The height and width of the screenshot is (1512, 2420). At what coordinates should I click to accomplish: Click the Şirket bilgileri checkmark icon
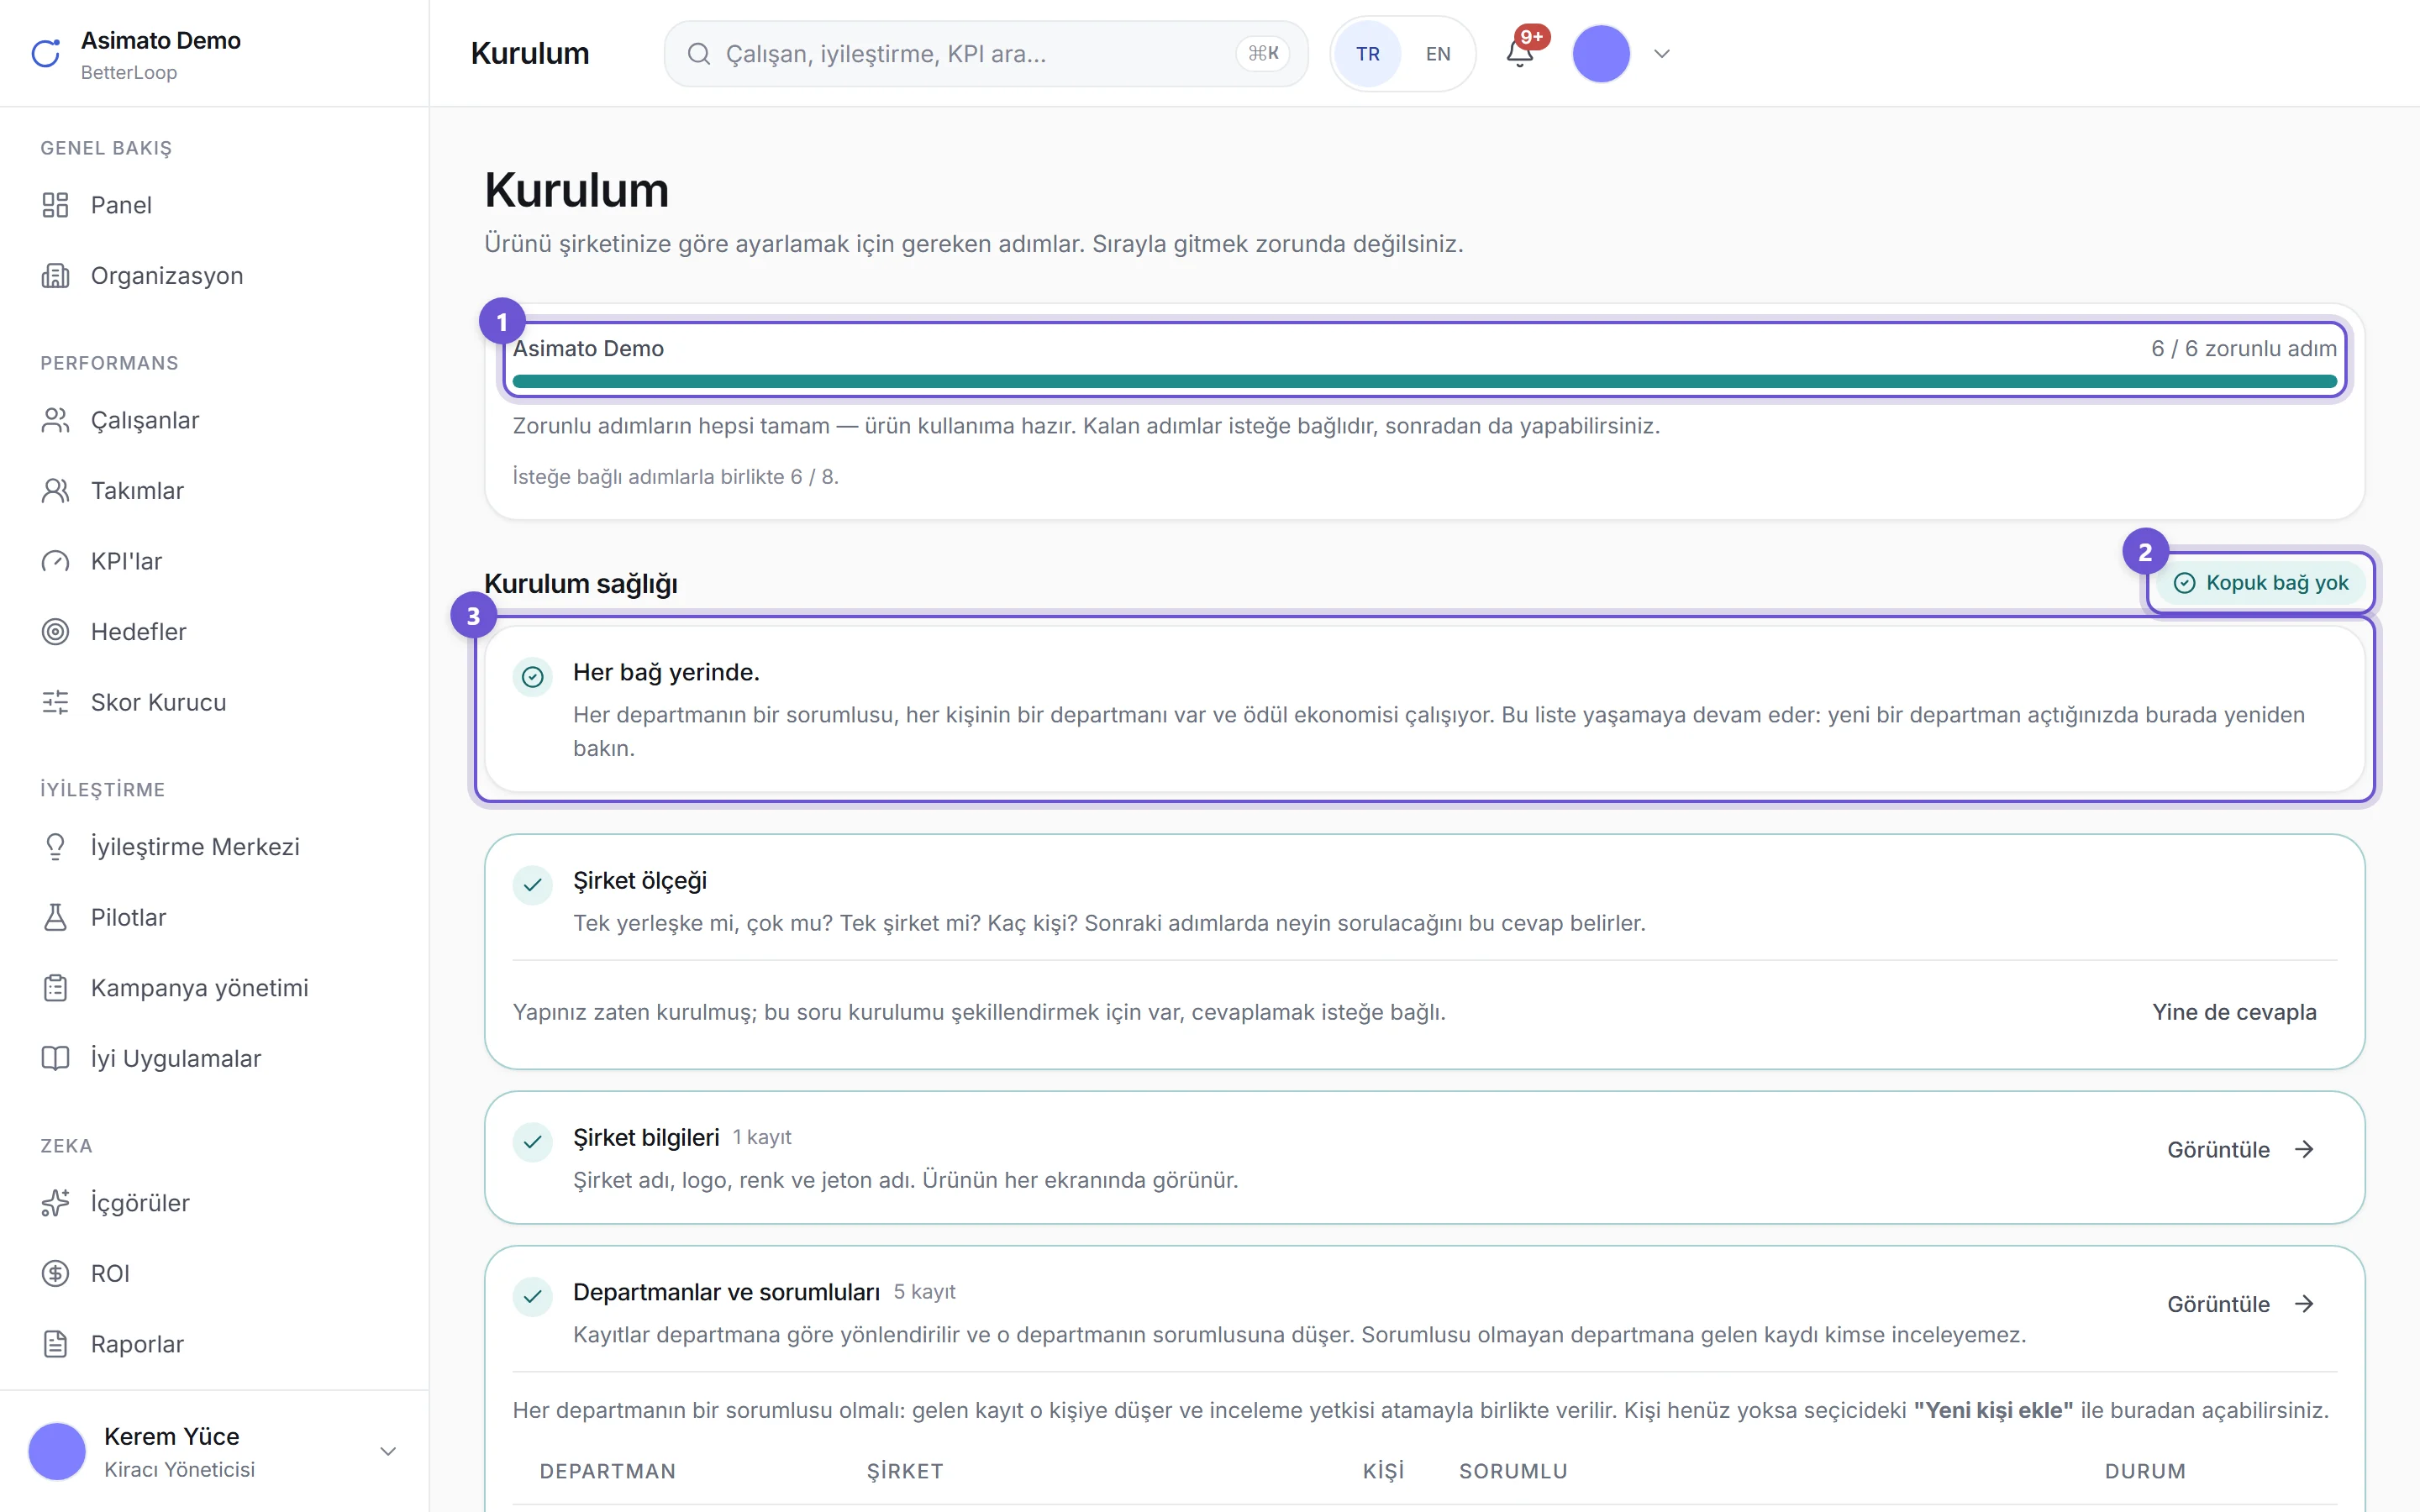(x=533, y=1142)
